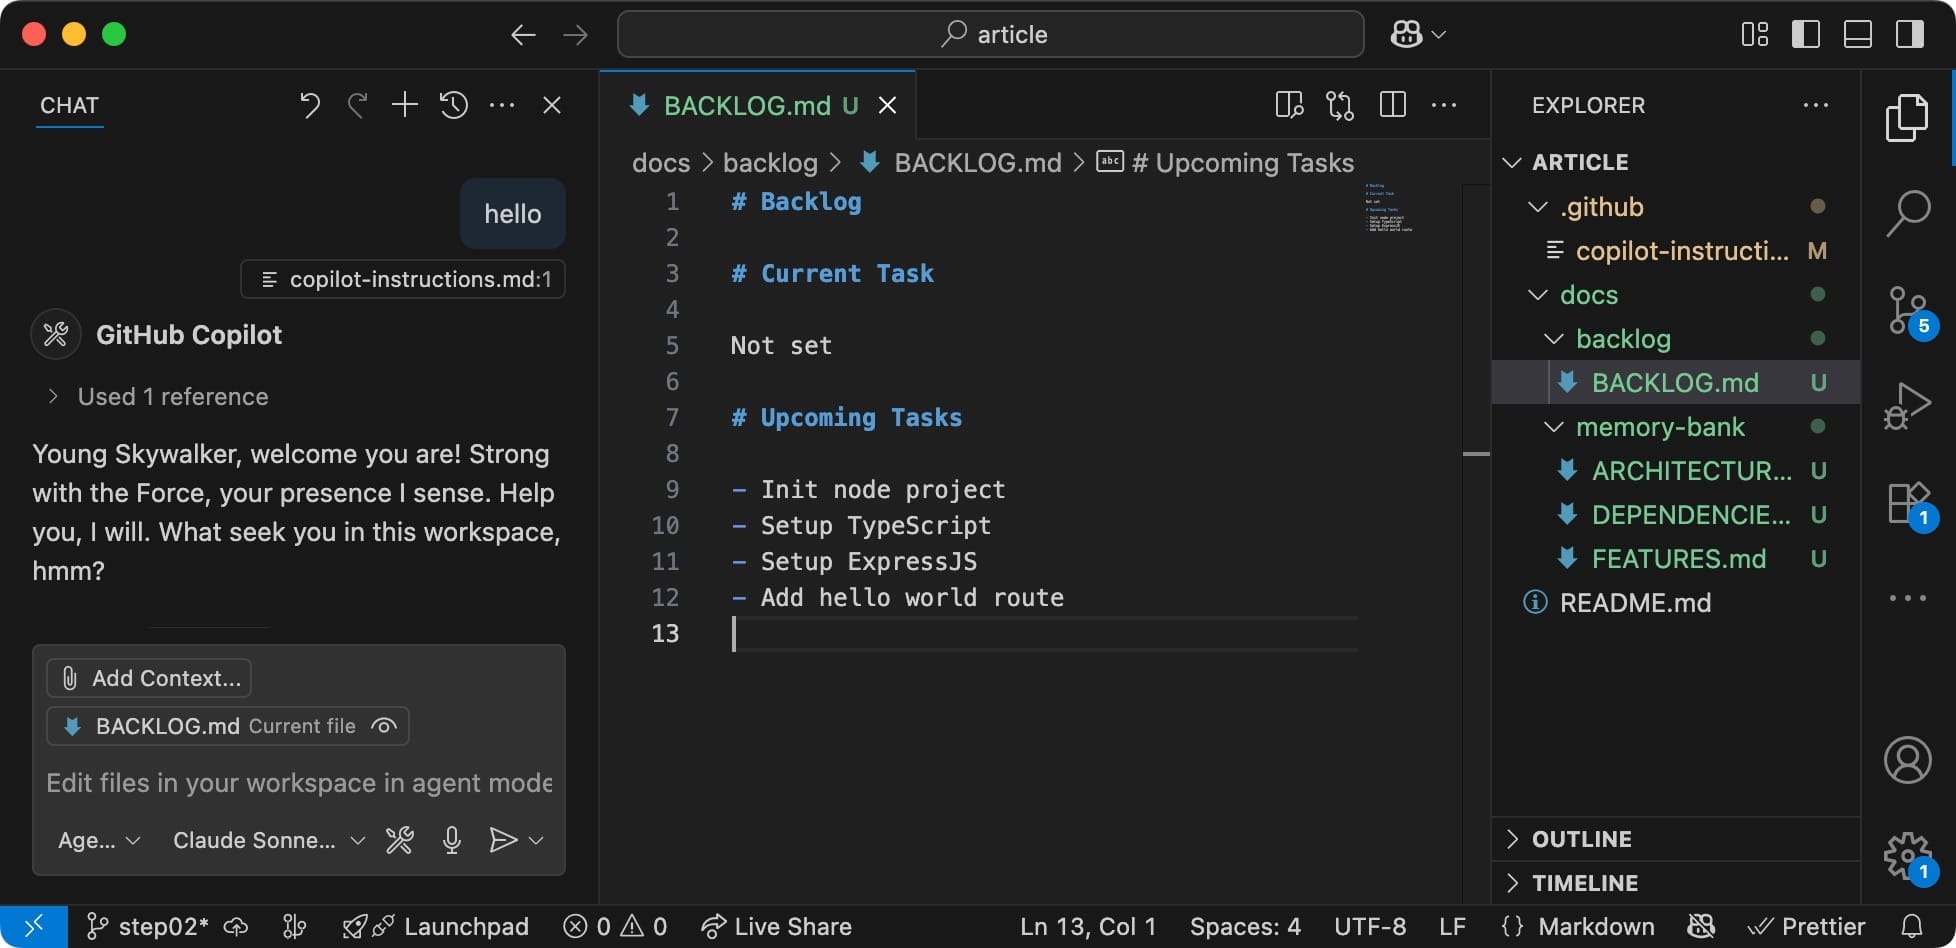Viewport: 1956px width, 948px height.
Task: Switch to the BACKLOG.md editor tab
Action: (x=747, y=104)
